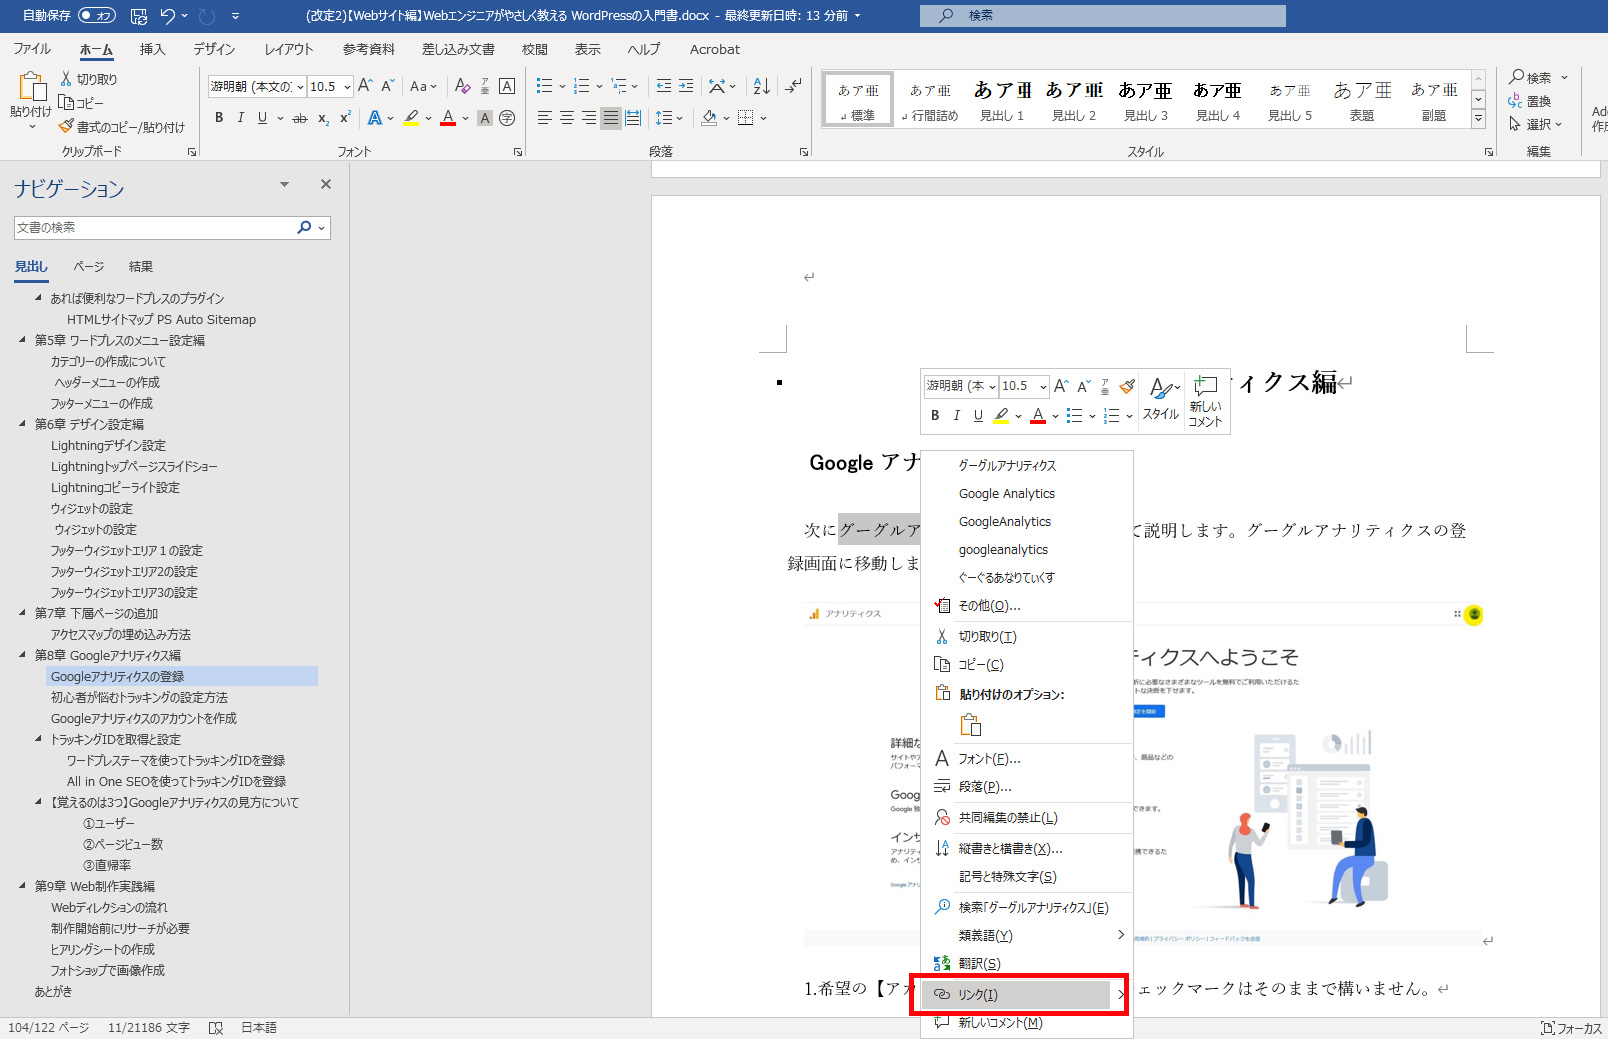Open ribbon font name combo box
The image size is (1608, 1039).
(x=256, y=87)
